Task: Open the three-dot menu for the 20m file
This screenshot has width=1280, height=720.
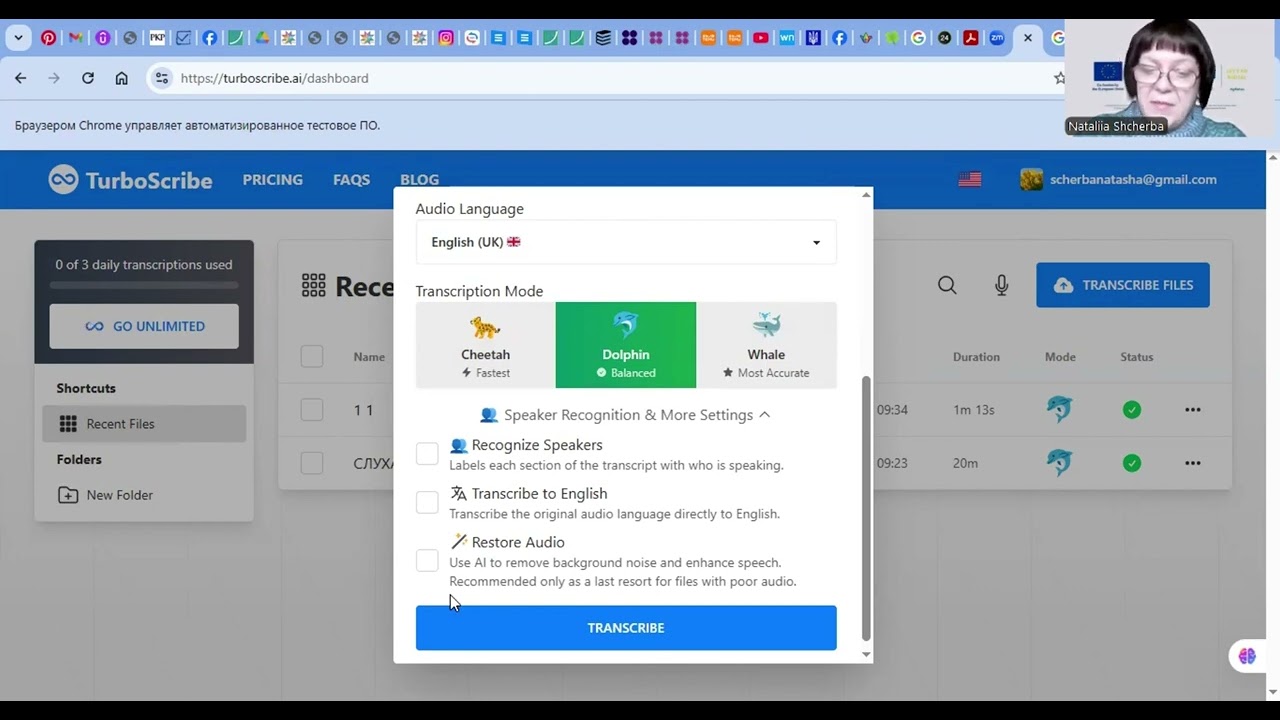Action: click(x=1193, y=463)
